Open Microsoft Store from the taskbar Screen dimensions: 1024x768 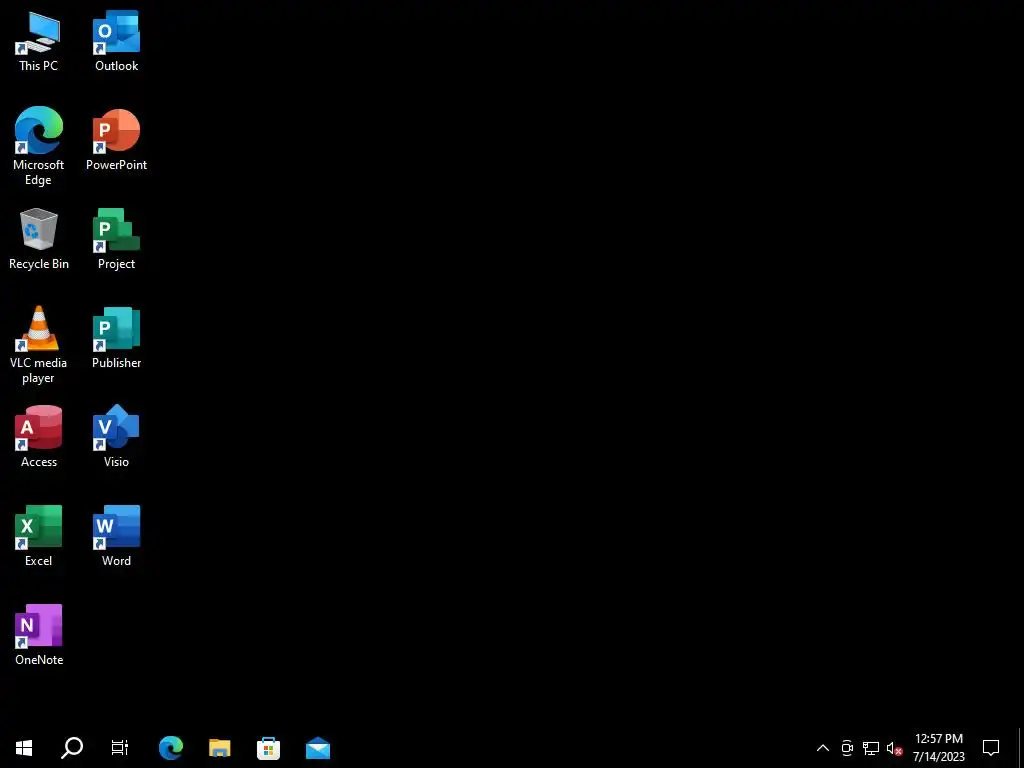268,748
